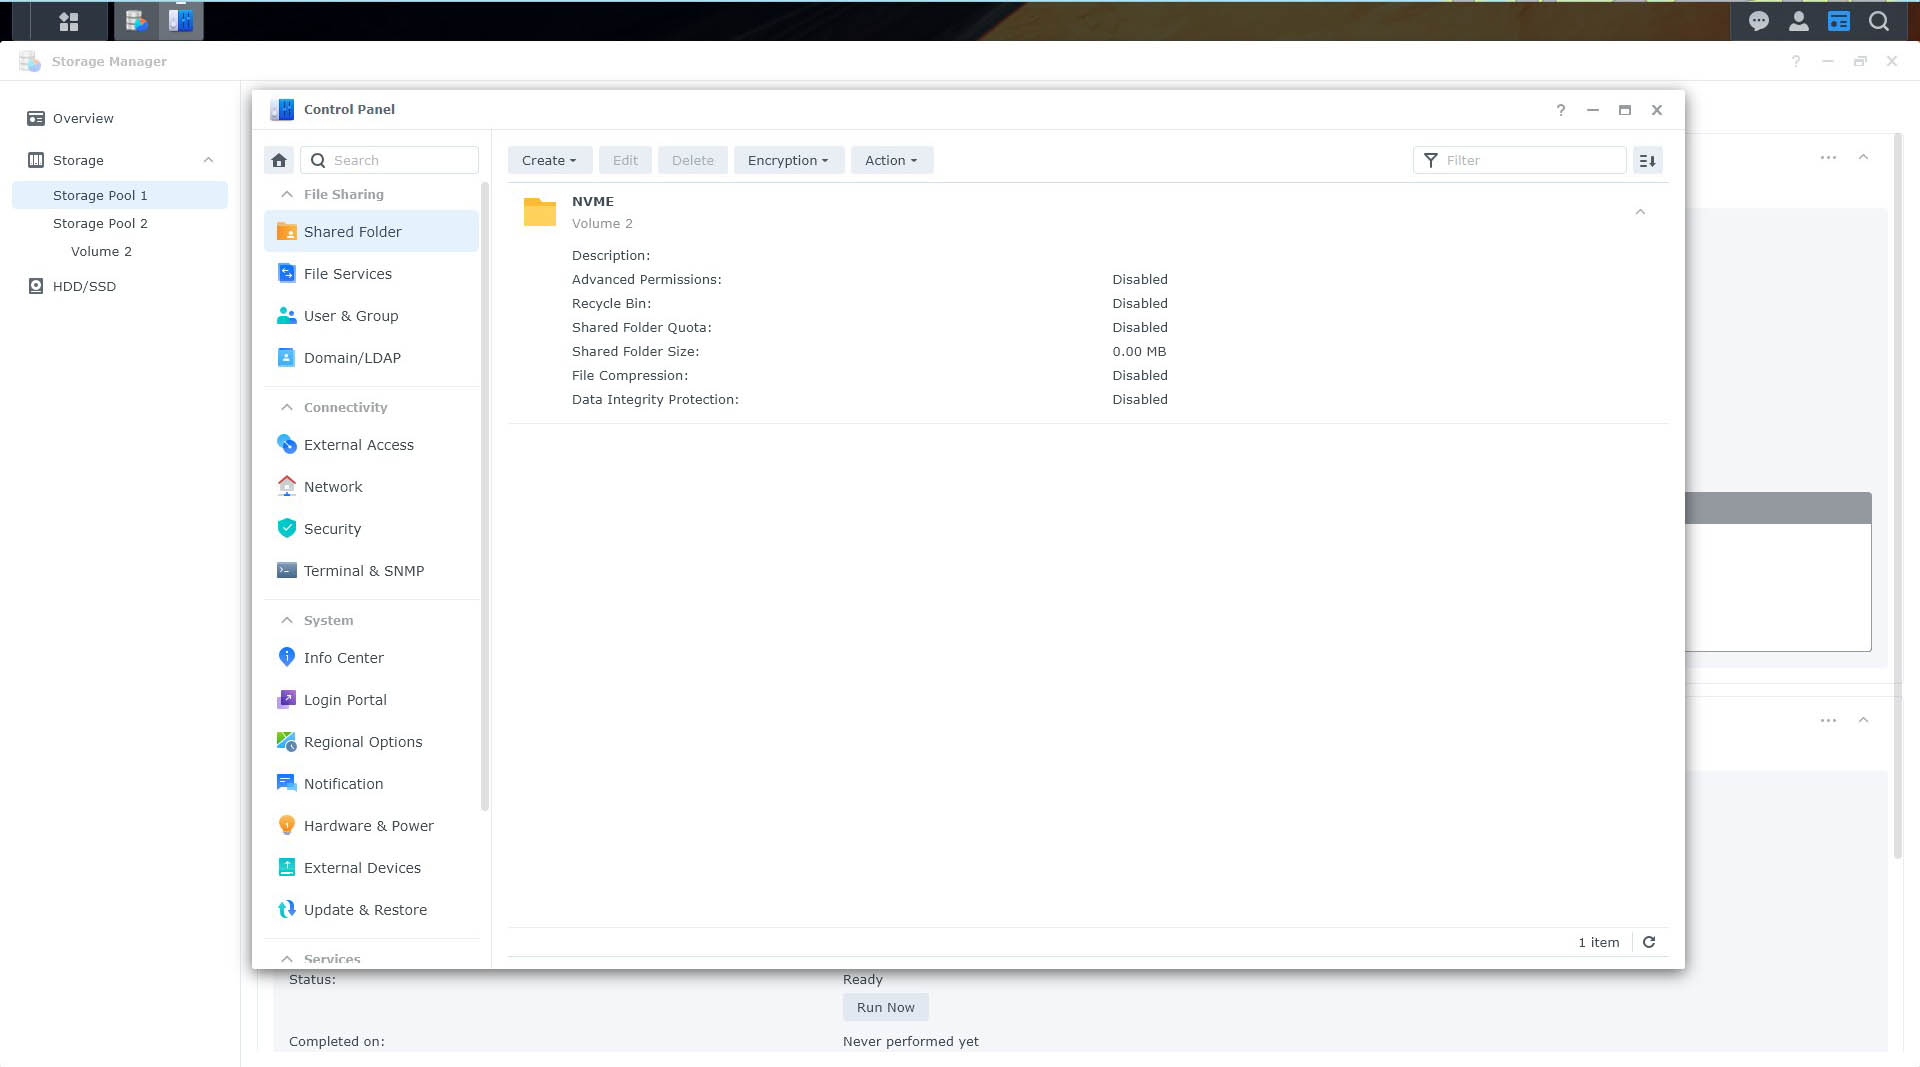This screenshot has height=1067, width=1920.
Task: Open lower panel three-dot menu in Storage Manager
Action: coord(1828,720)
